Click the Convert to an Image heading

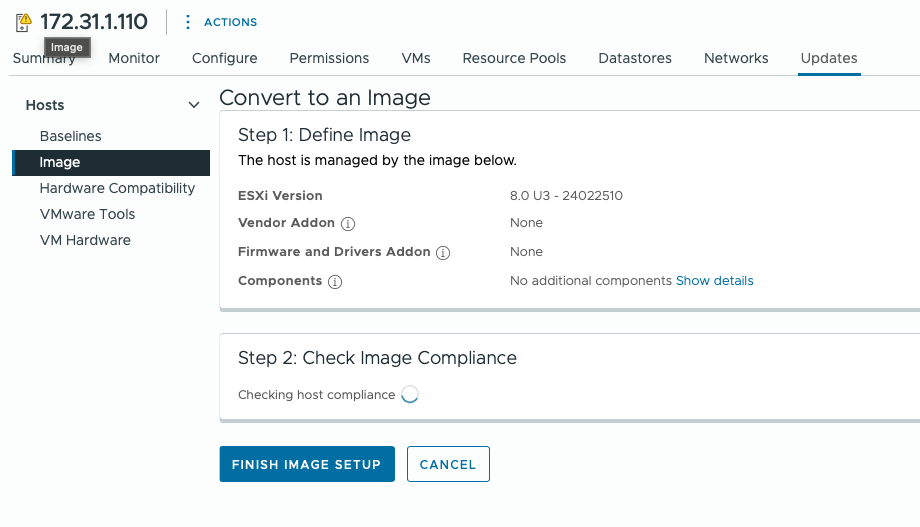pos(325,97)
